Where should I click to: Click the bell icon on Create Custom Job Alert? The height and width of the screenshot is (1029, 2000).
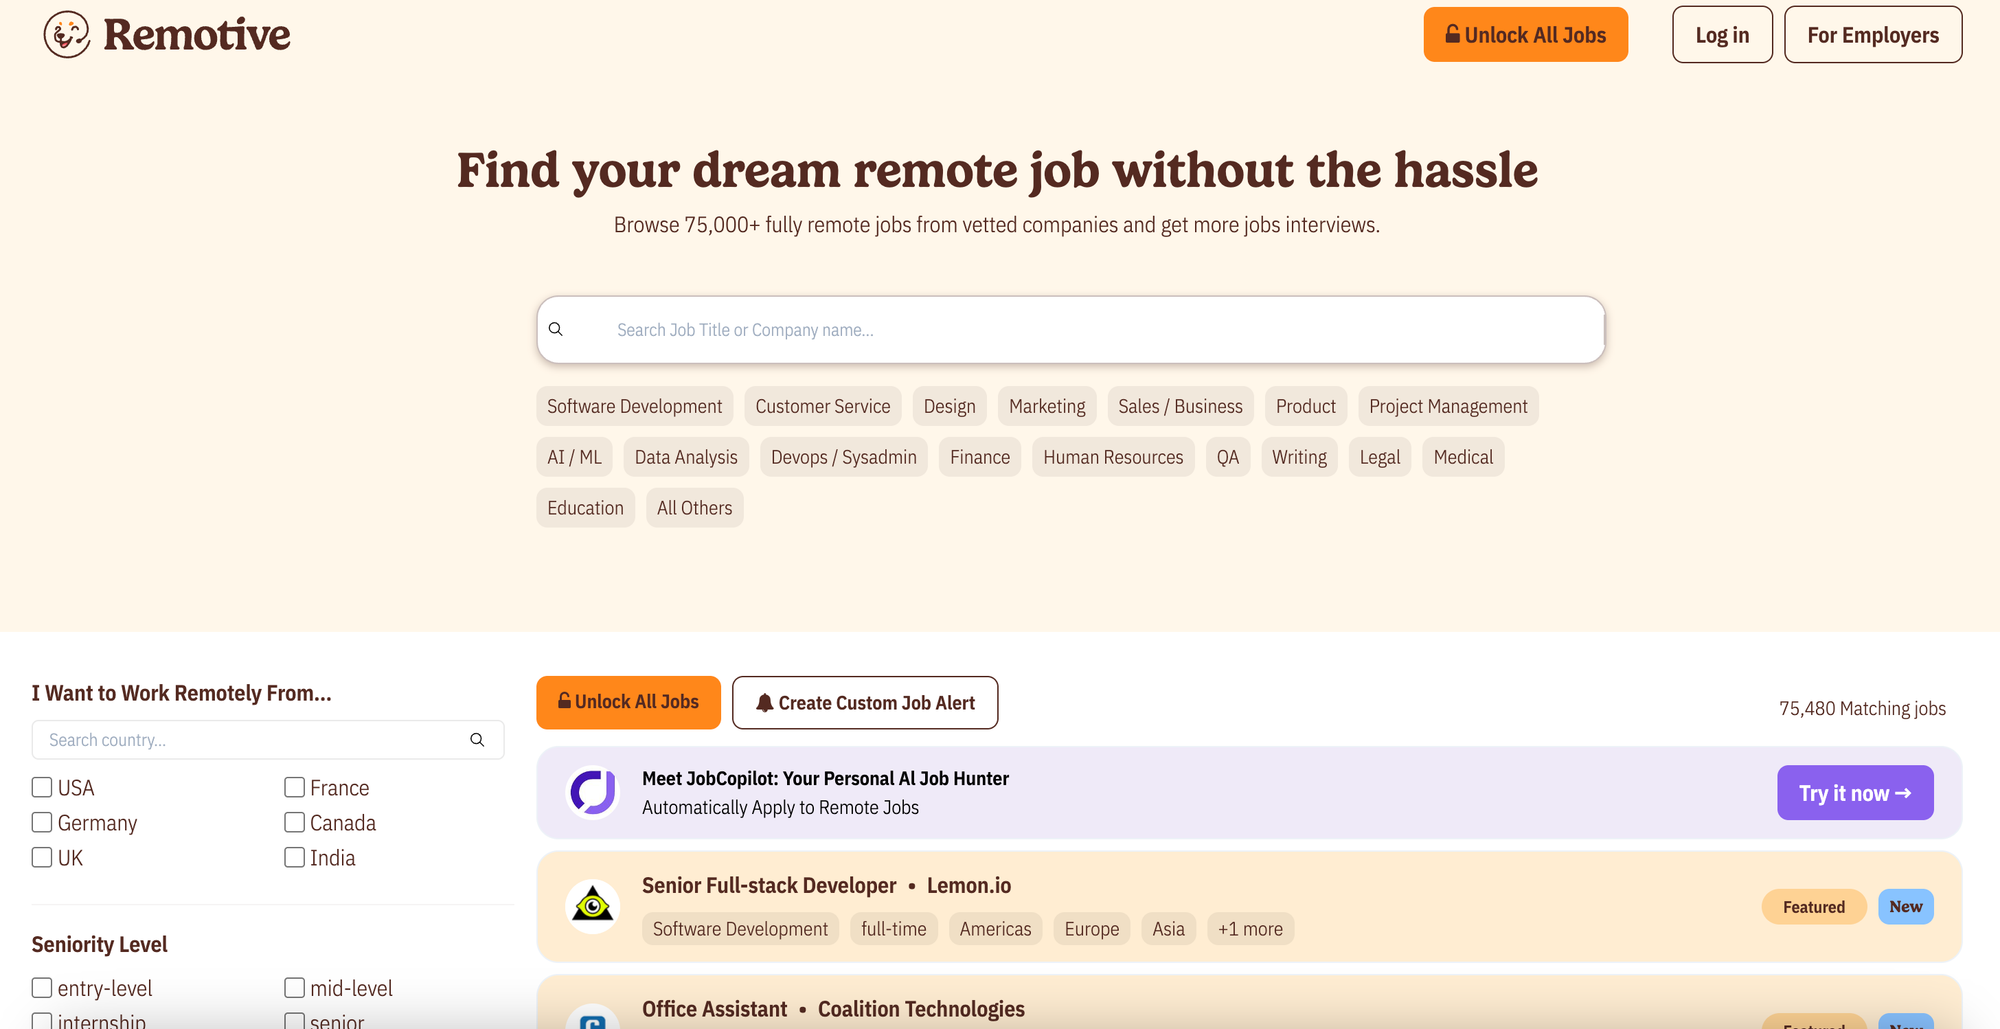click(x=764, y=702)
